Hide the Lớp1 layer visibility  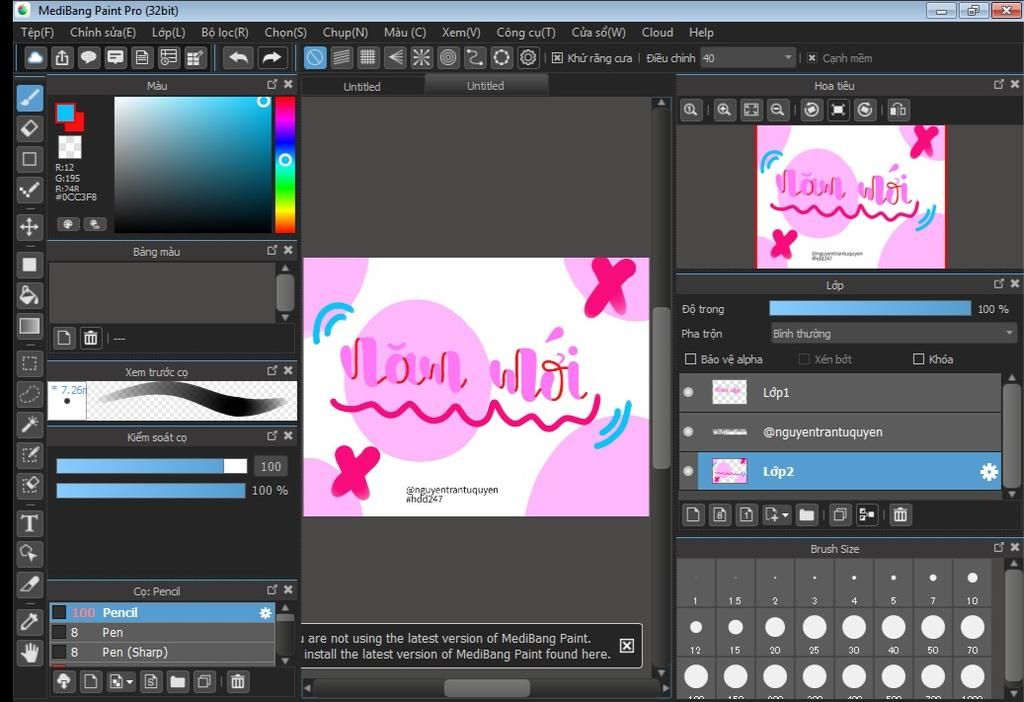[688, 392]
